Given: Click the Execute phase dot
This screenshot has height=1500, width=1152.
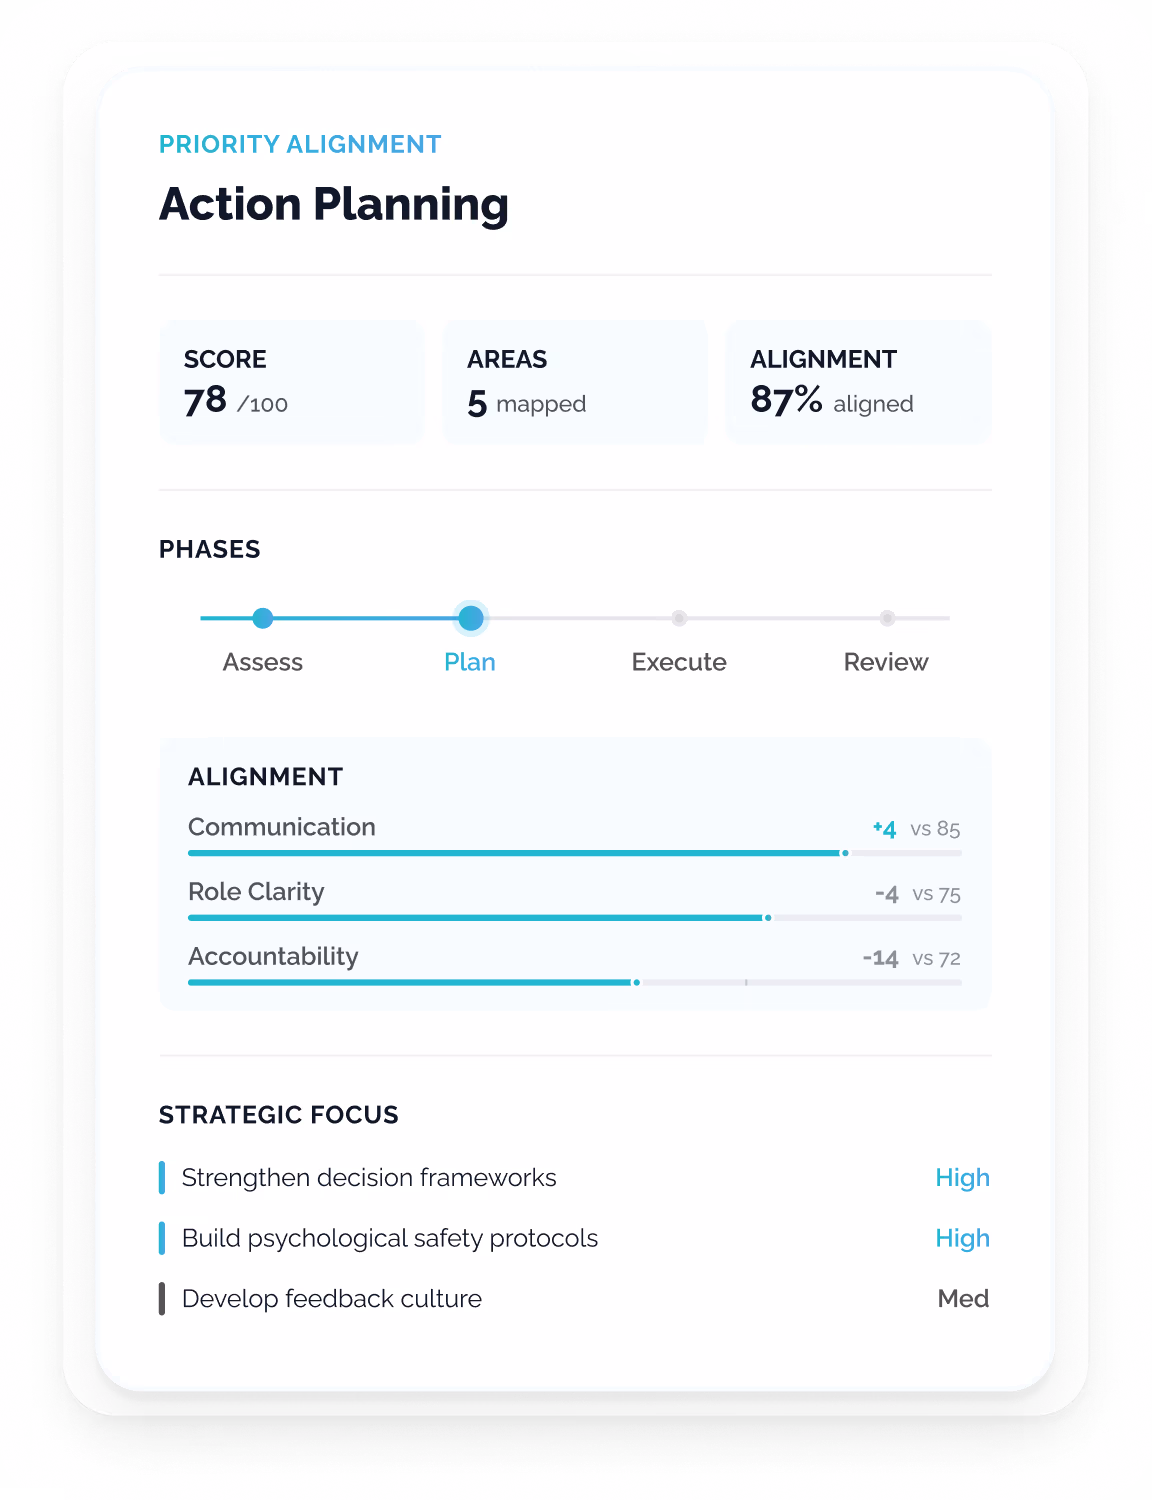Looking at the screenshot, I should (679, 618).
